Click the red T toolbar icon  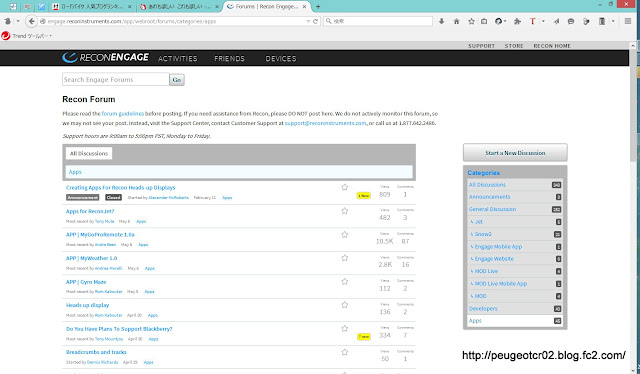click(x=532, y=21)
